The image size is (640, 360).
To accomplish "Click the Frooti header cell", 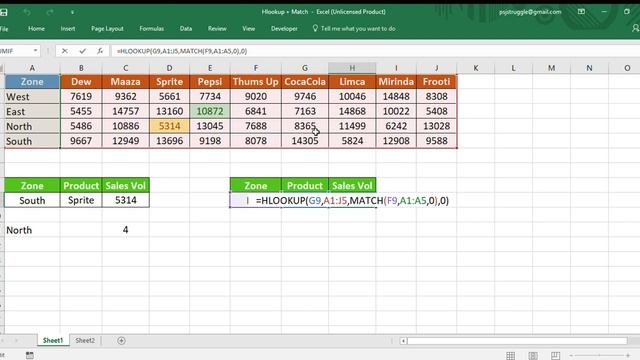I will [436, 82].
